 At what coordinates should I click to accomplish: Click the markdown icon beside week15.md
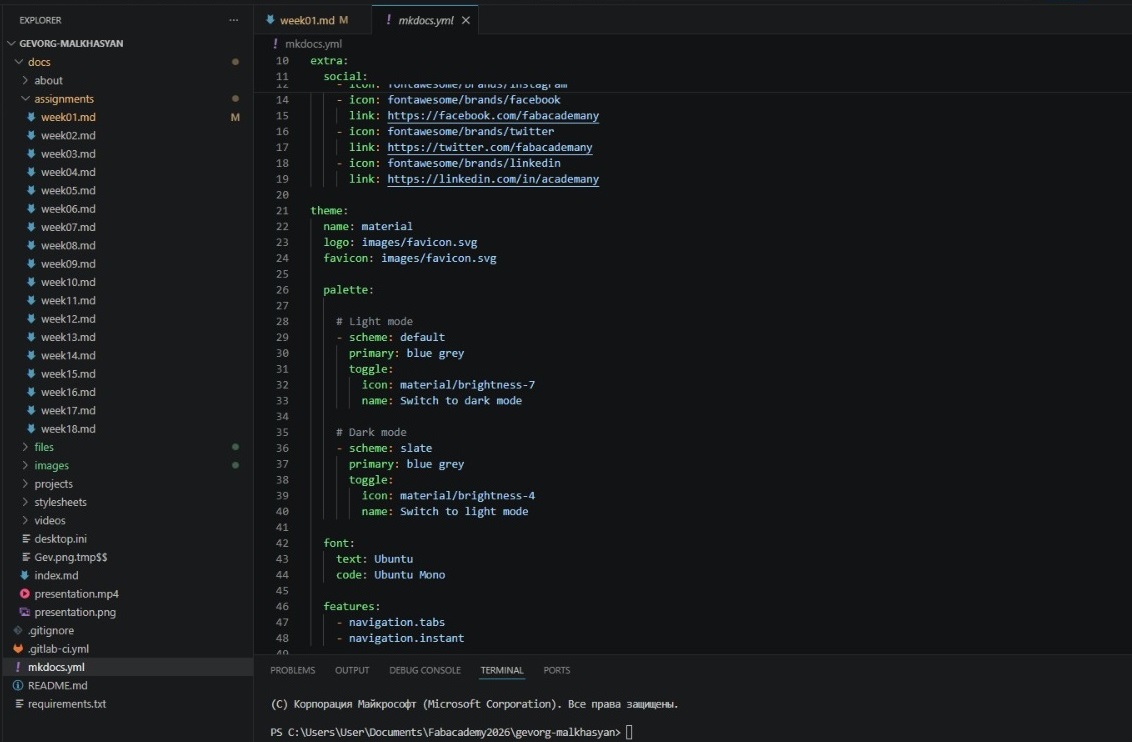(31, 374)
